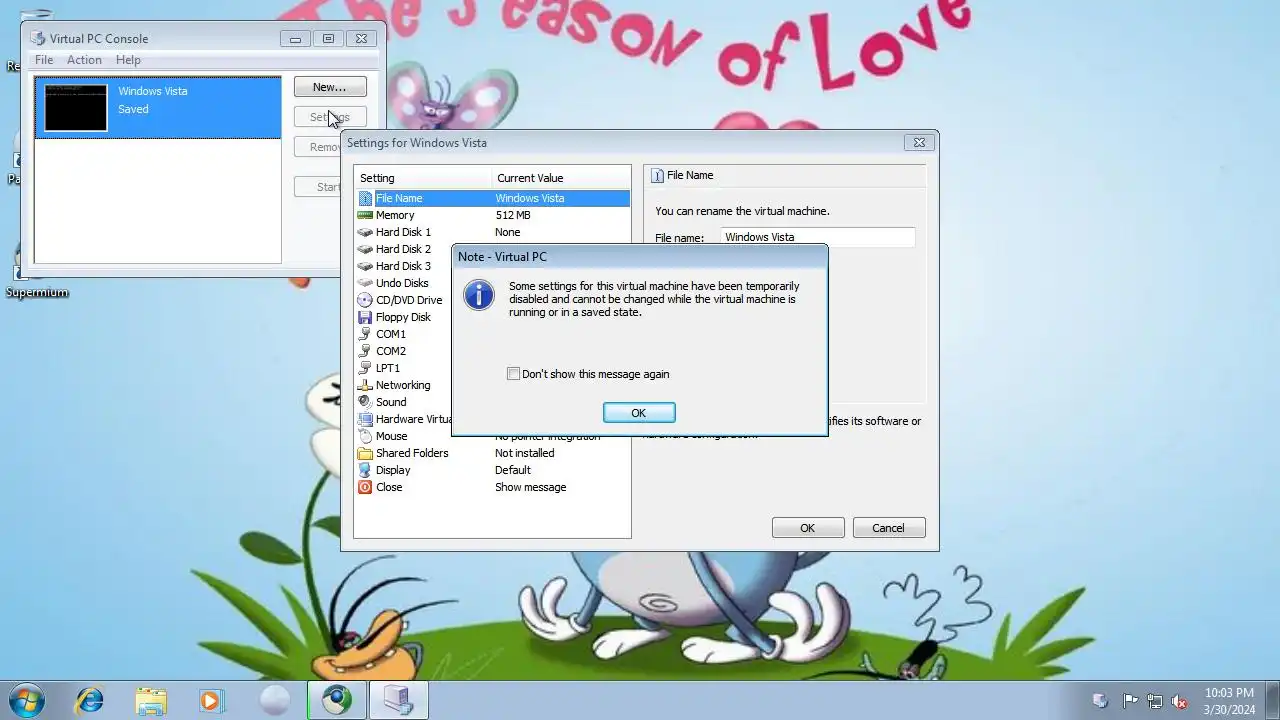Viewport: 1280px width, 720px height.
Task: Click the Setting column header
Action: pos(423,178)
